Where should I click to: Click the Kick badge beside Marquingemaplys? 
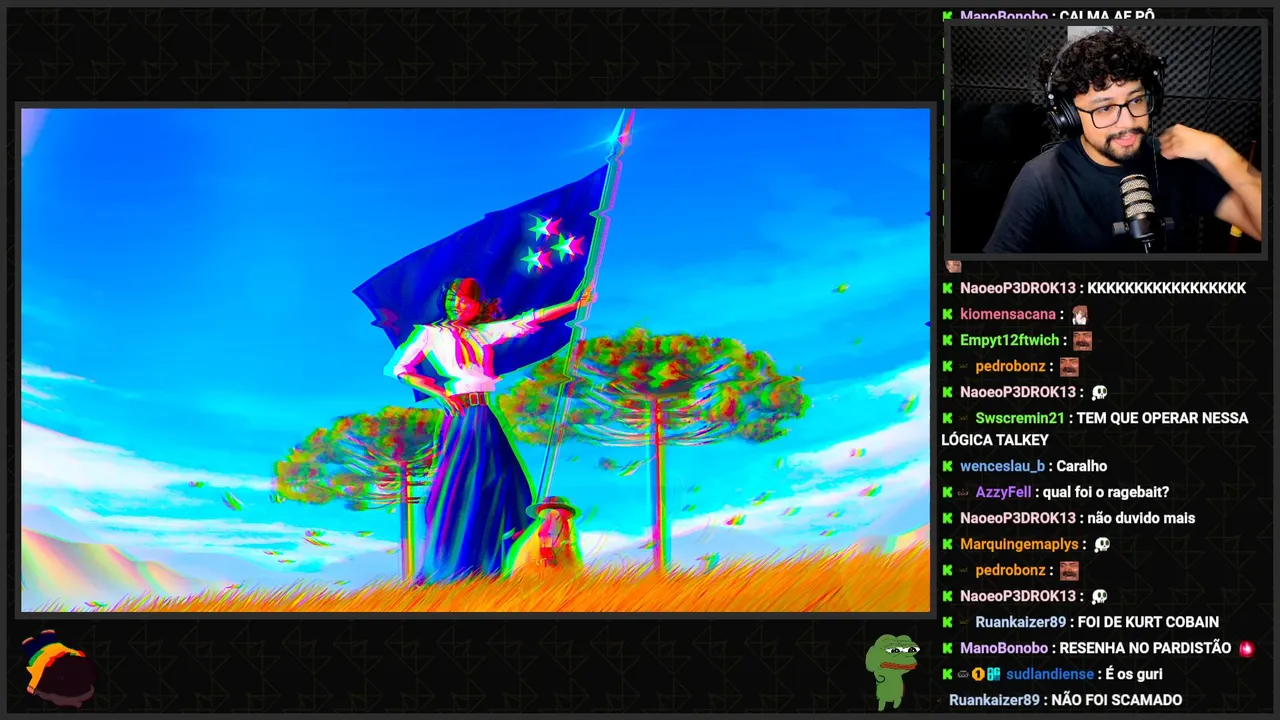[947, 544]
